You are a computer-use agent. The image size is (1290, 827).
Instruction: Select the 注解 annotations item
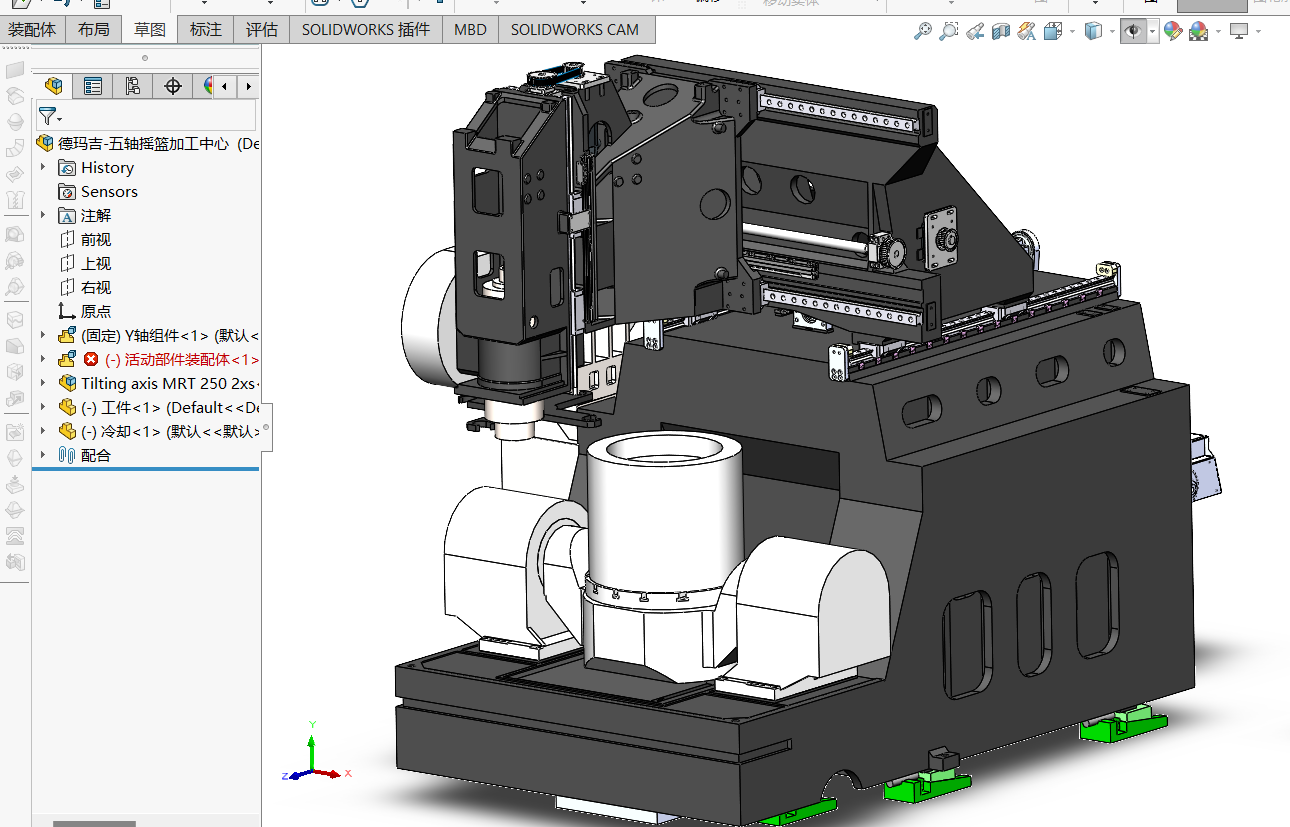pyautogui.click(x=96, y=216)
